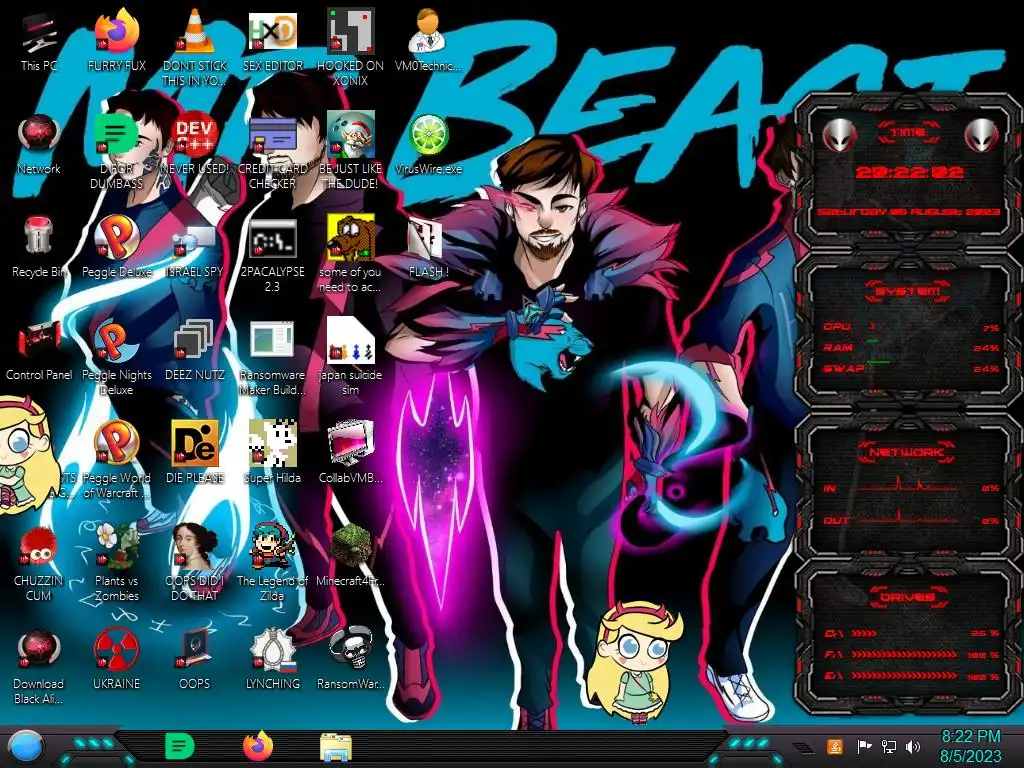
Task: Select the ISRAEL SPY desktop icon
Action: (x=195, y=251)
